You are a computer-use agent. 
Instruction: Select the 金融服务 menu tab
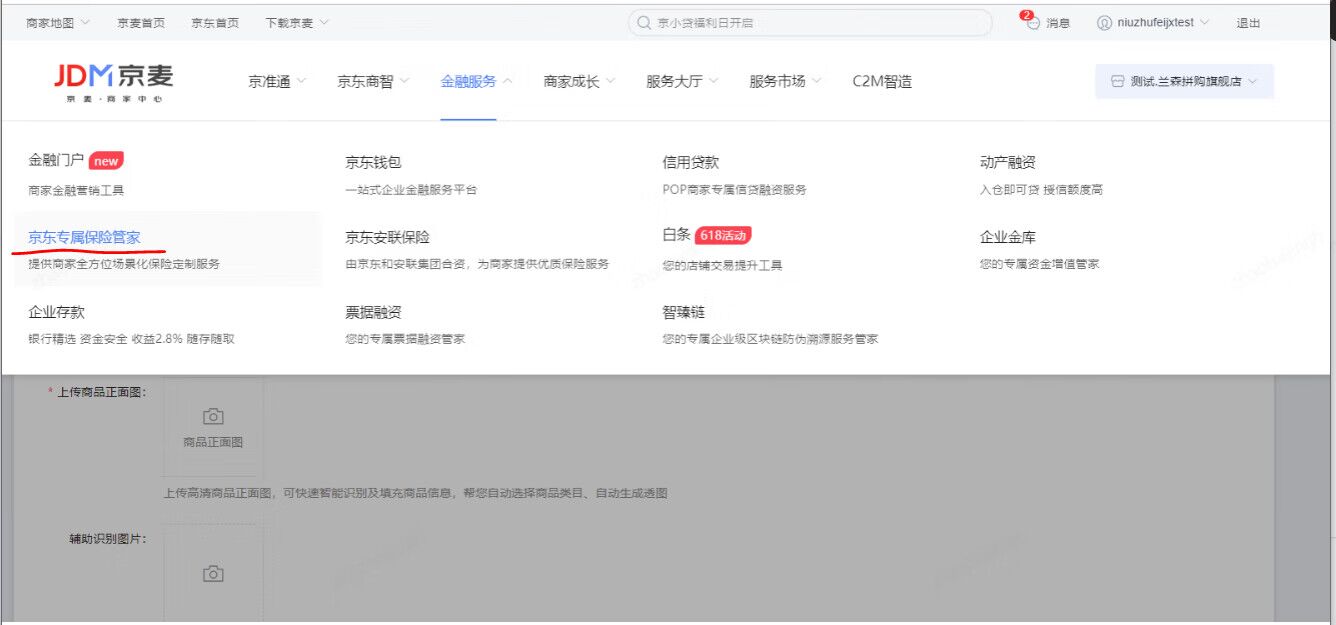pos(469,82)
